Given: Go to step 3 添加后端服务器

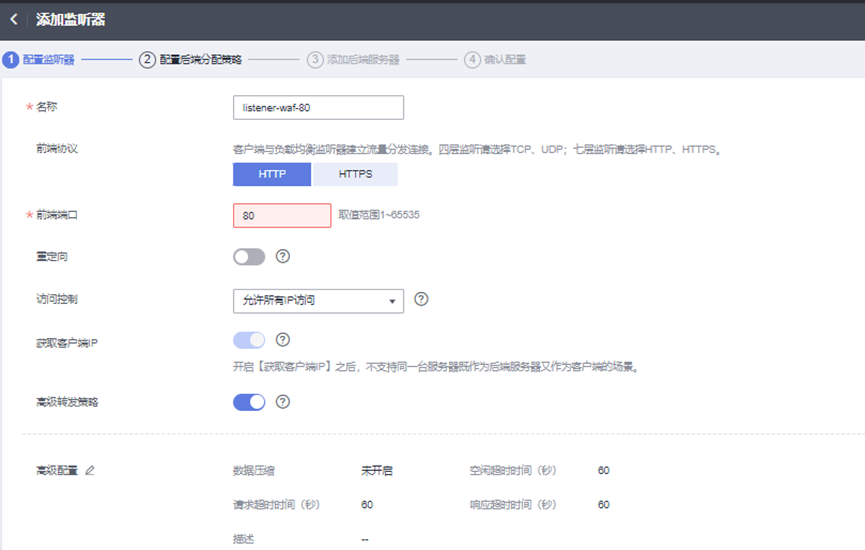Looking at the screenshot, I should tap(353, 60).
